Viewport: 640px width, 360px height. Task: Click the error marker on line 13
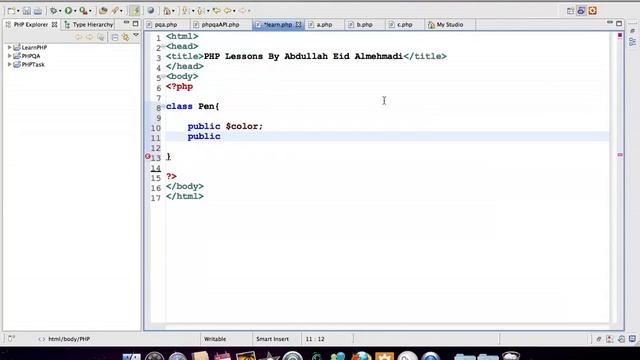pyautogui.click(x=148, y=156)
